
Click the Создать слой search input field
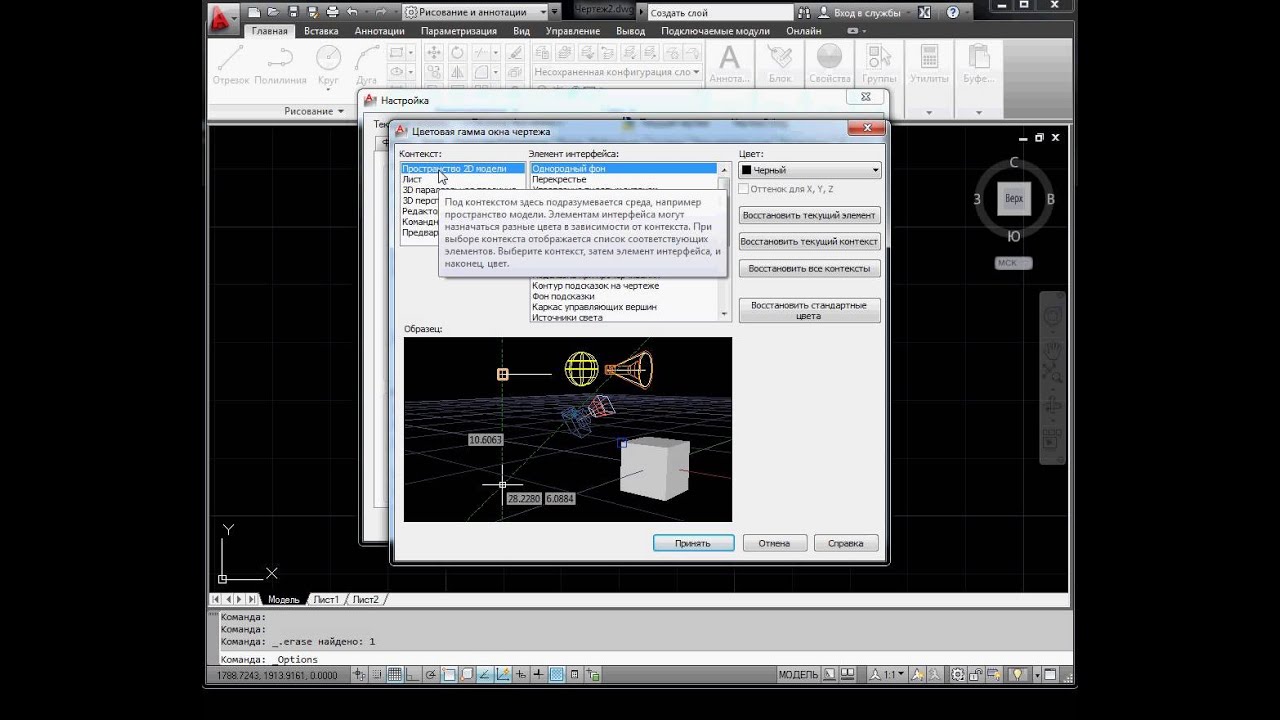720,13
